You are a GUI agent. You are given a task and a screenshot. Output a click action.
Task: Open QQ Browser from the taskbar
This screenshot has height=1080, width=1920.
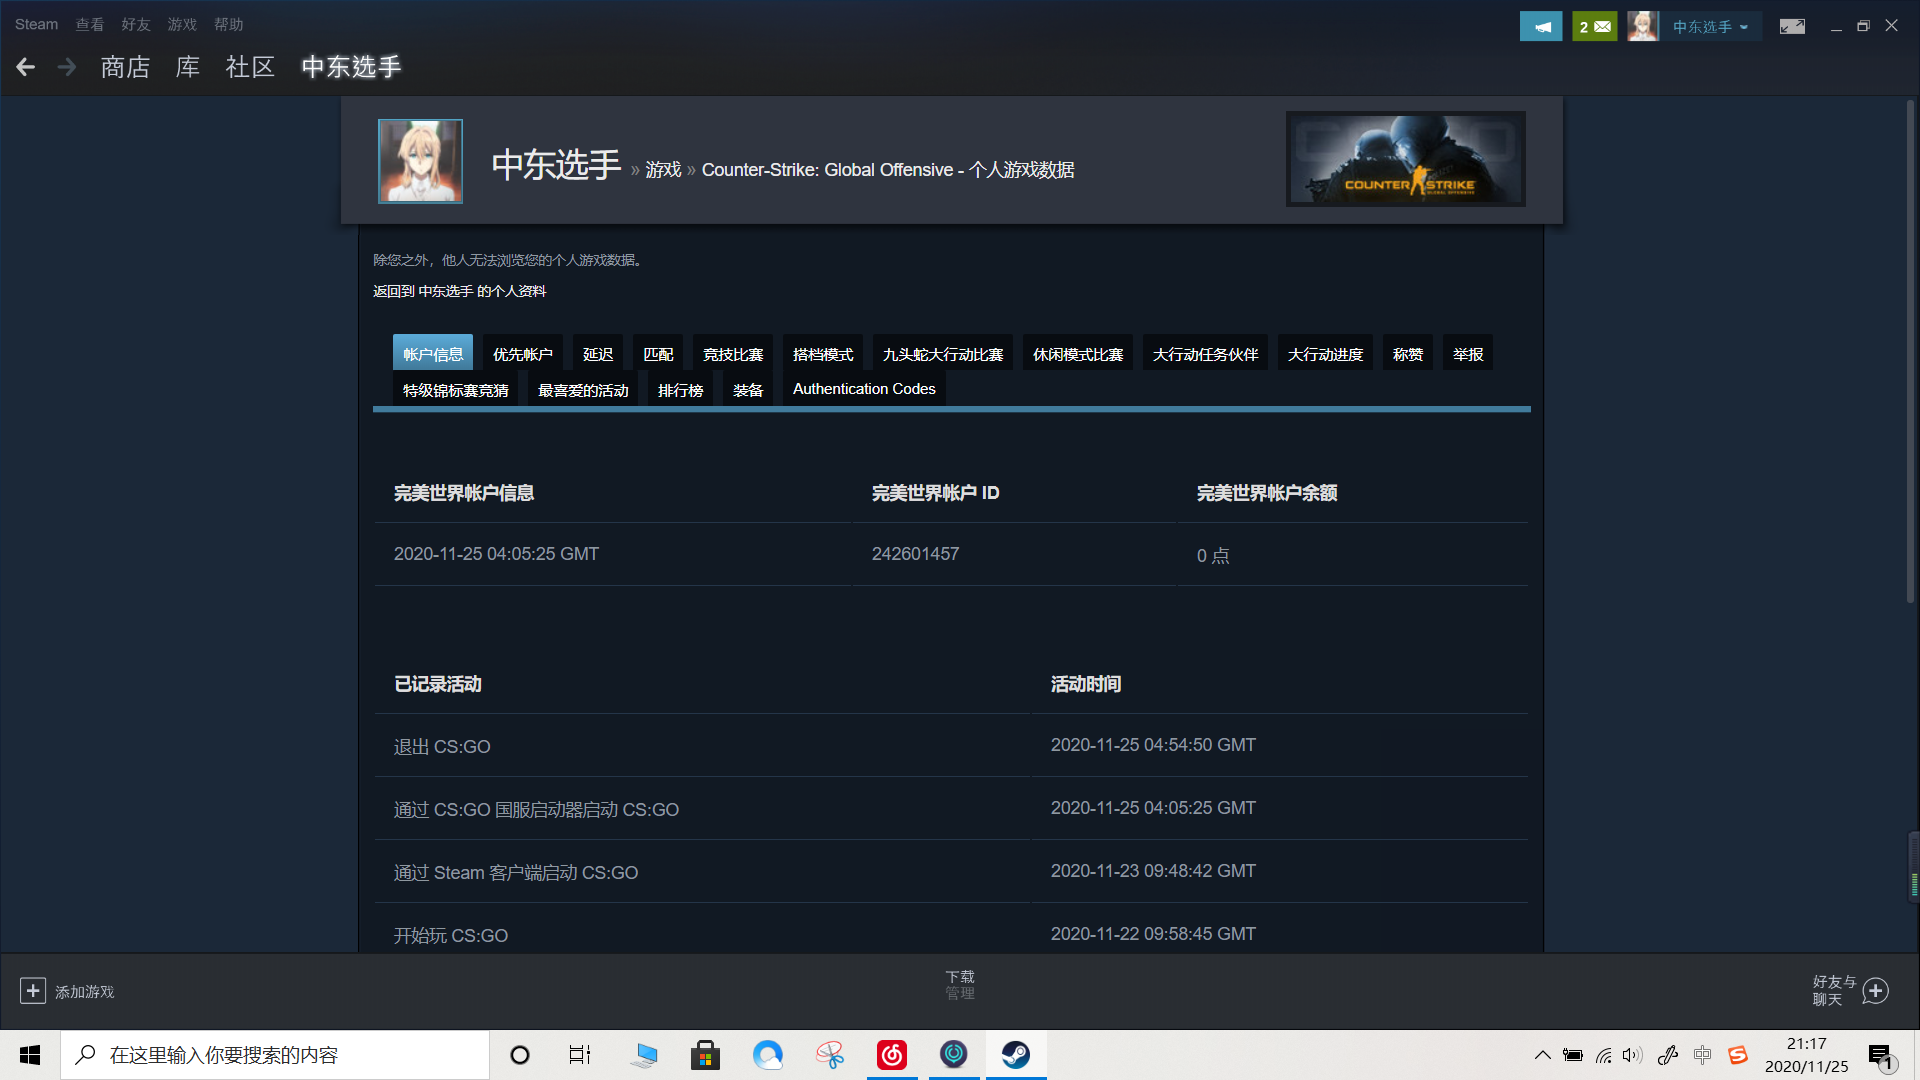tap(768, 1054)
